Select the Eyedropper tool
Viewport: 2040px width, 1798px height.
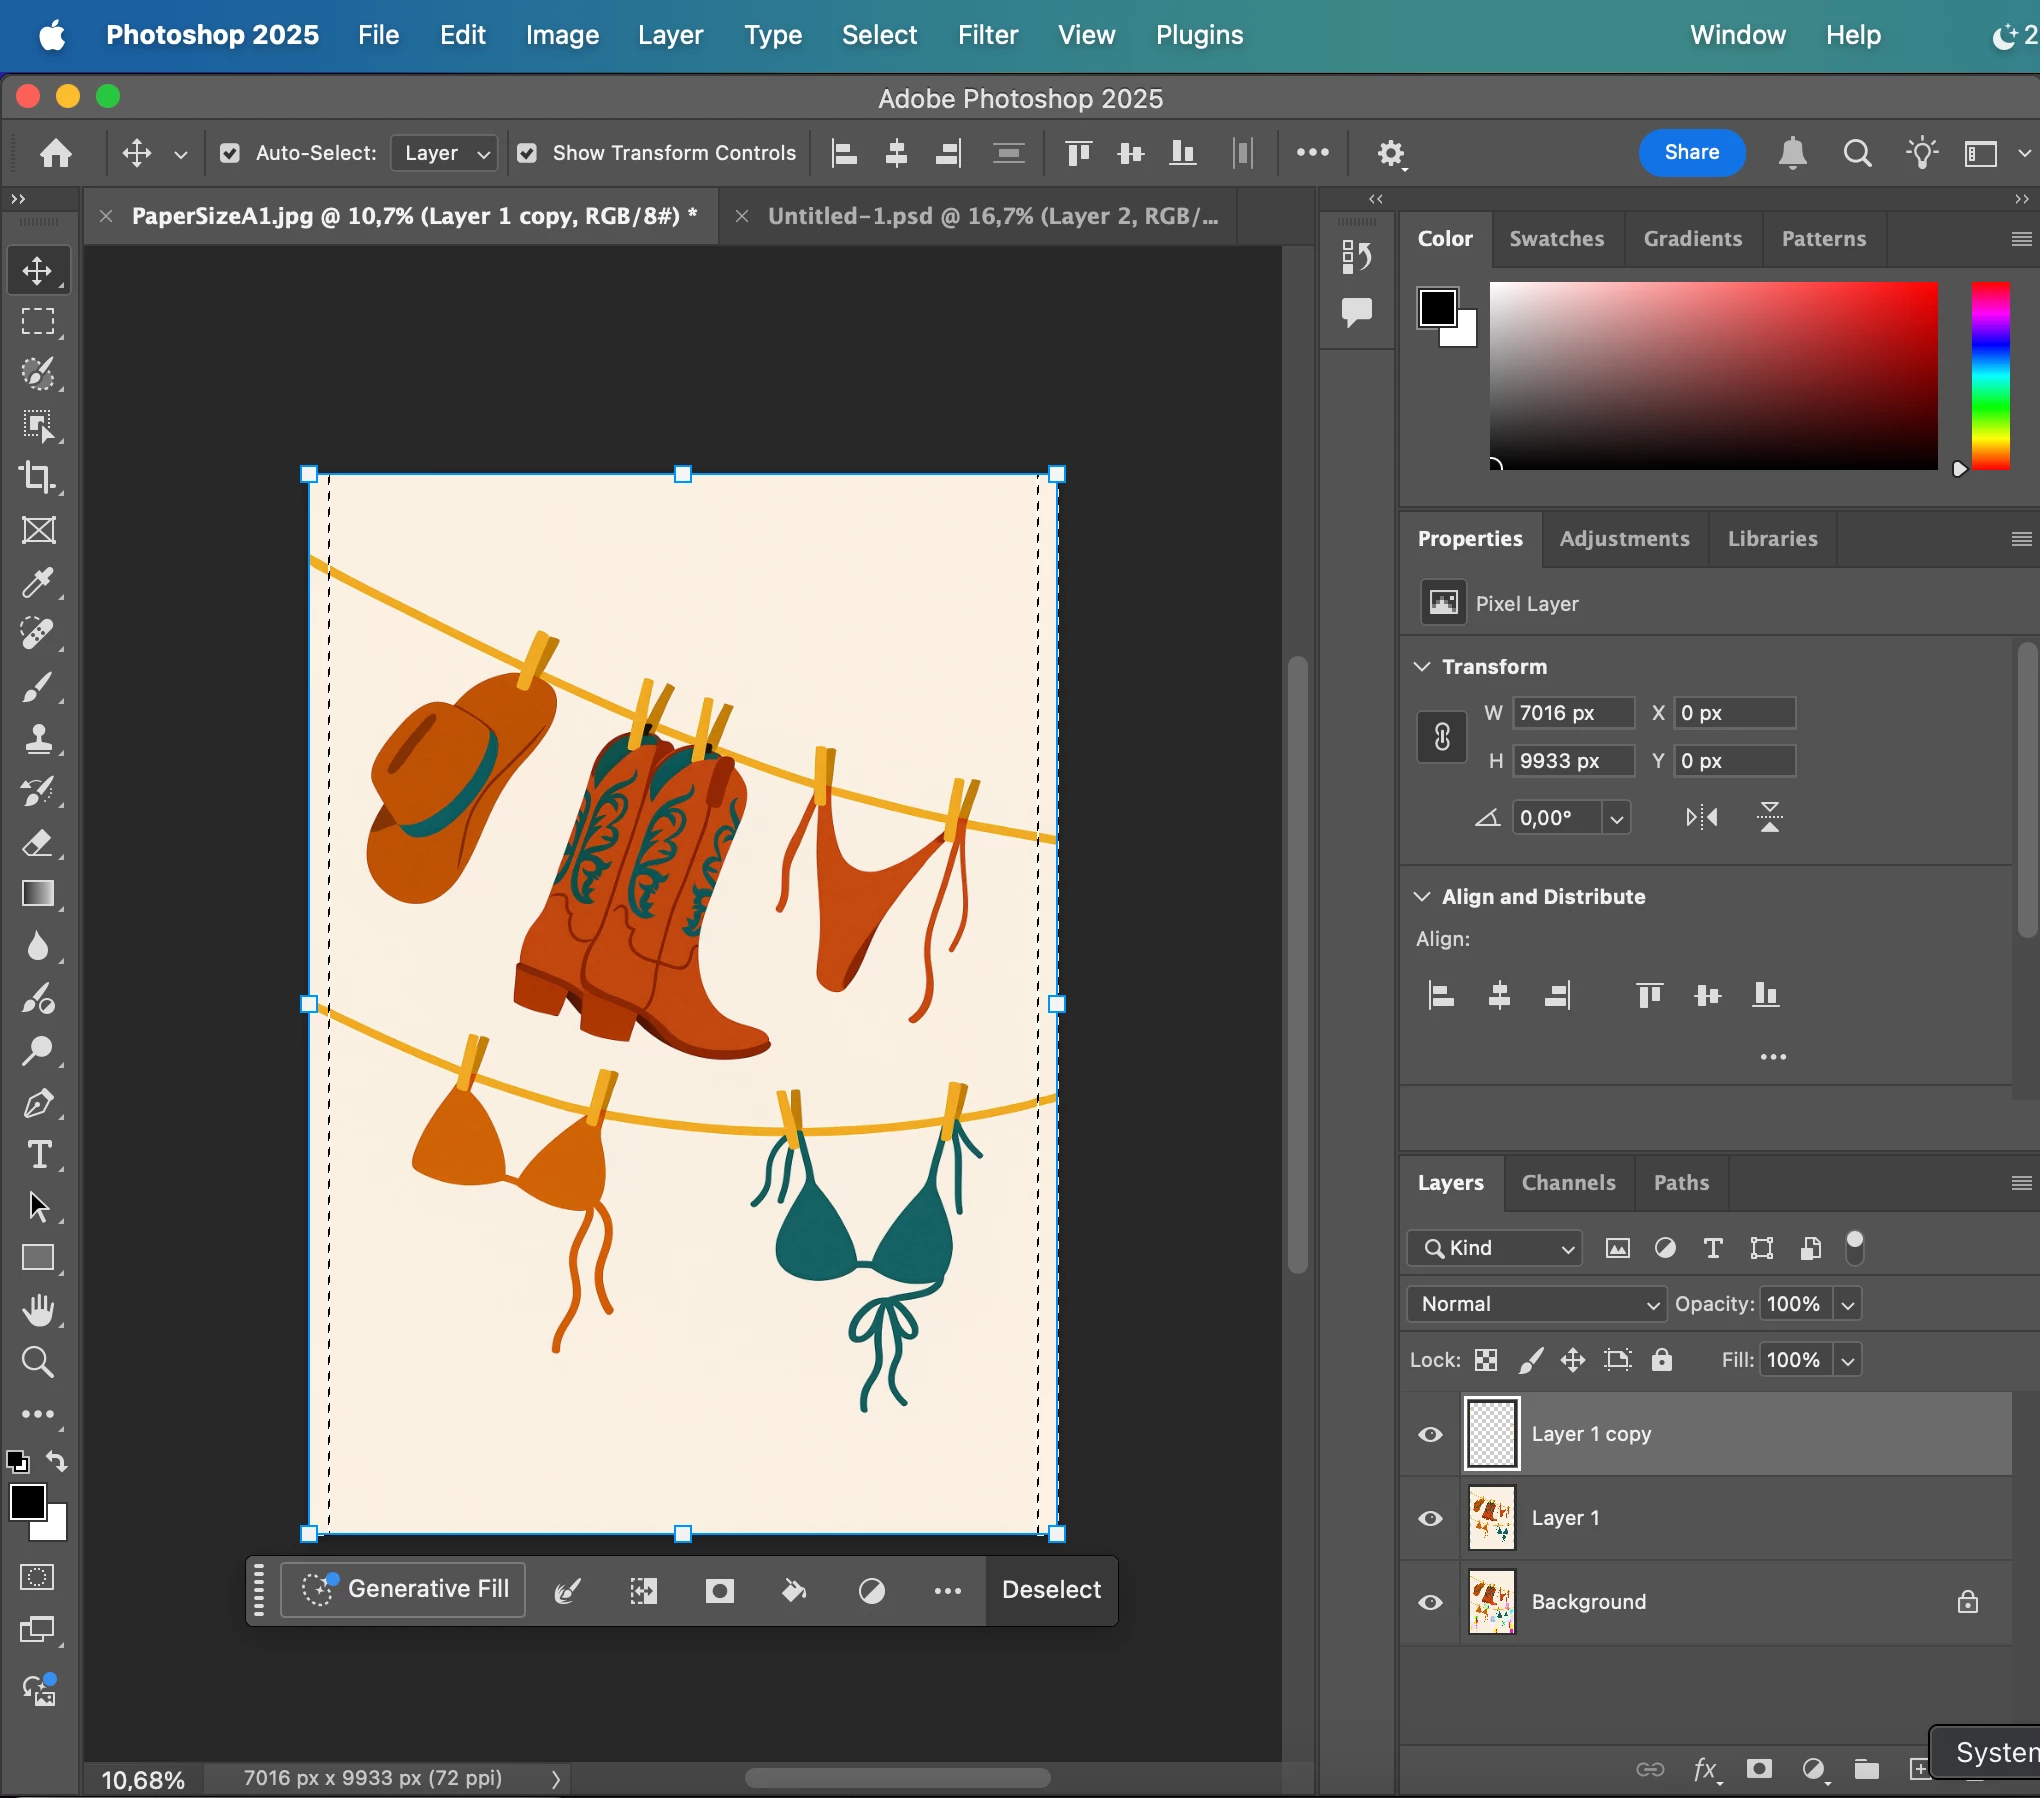(x=38, y=582)
